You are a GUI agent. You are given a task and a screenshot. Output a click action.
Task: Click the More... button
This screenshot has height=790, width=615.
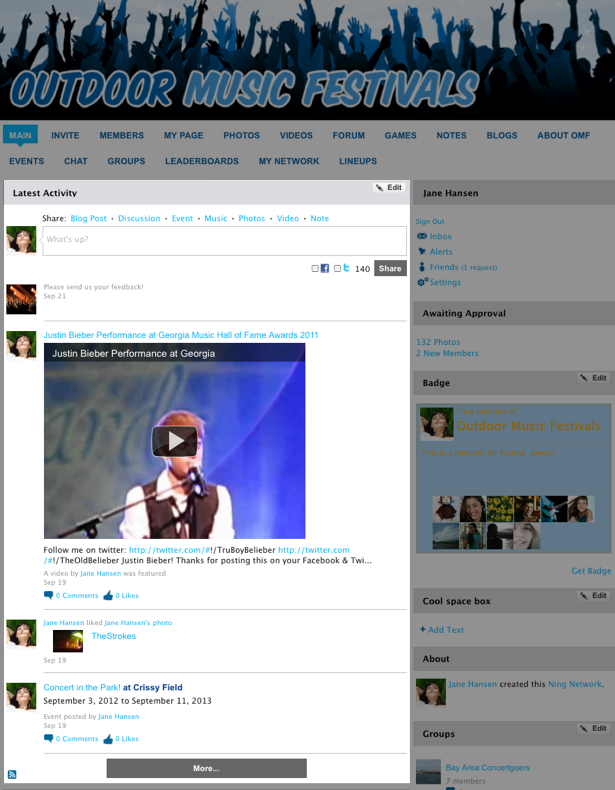tap(207, 768)
